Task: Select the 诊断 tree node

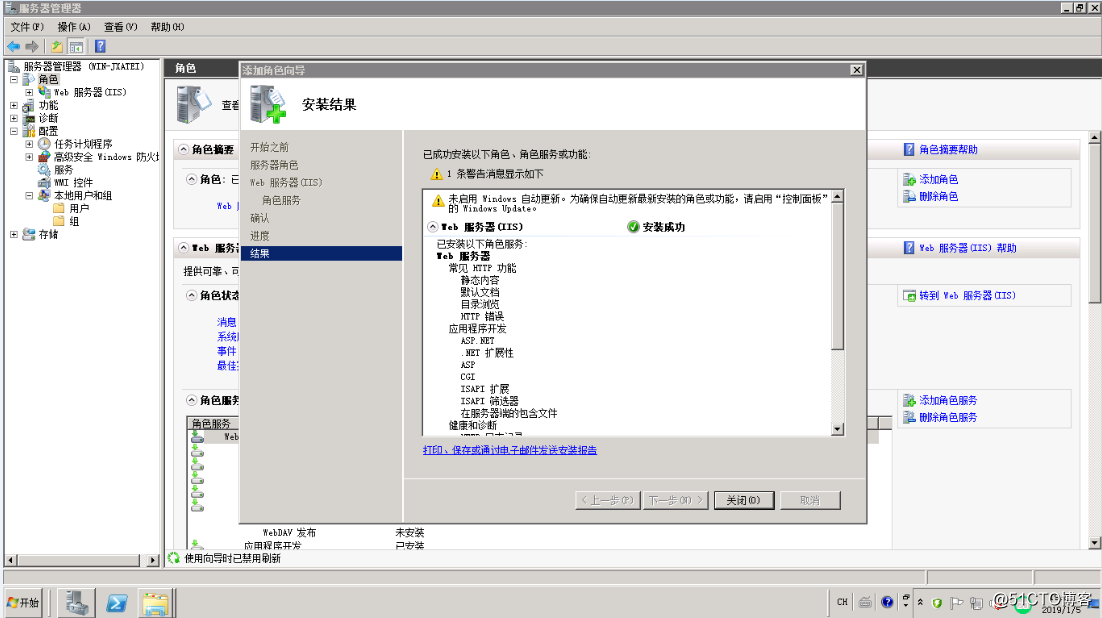Action: [48, 118]
